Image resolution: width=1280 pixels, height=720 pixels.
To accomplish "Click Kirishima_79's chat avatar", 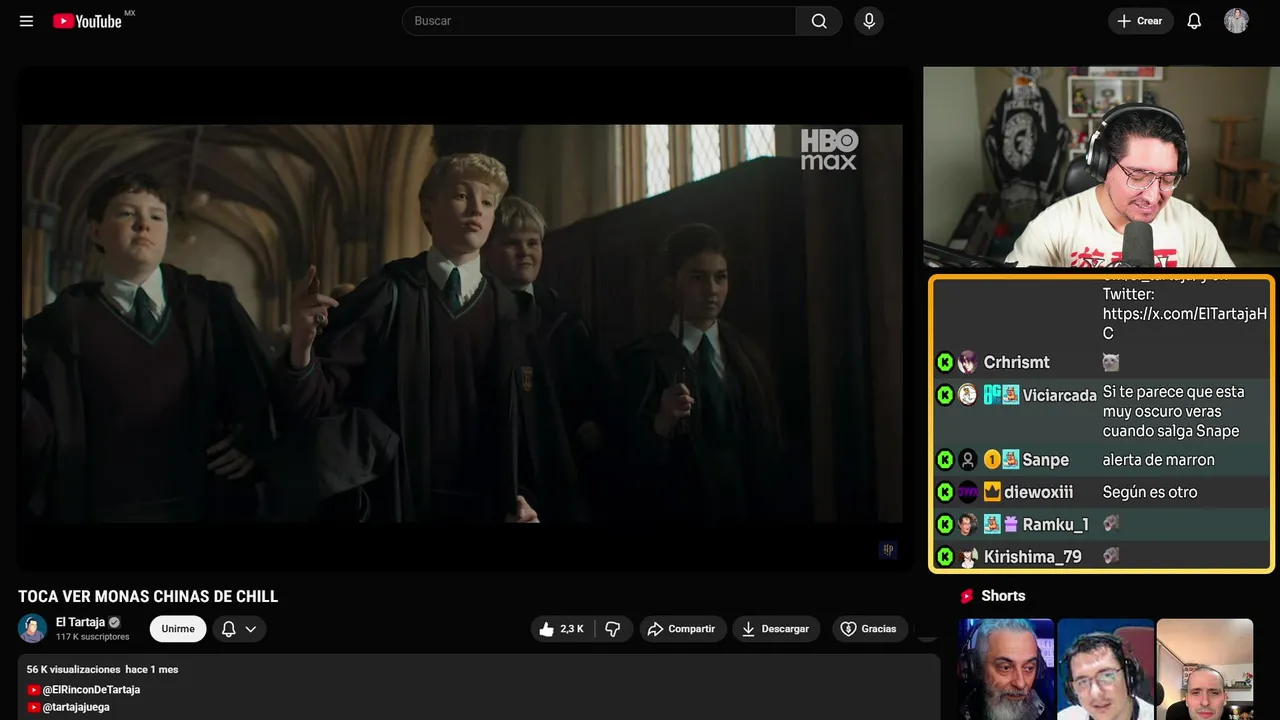I will (967, 557).
